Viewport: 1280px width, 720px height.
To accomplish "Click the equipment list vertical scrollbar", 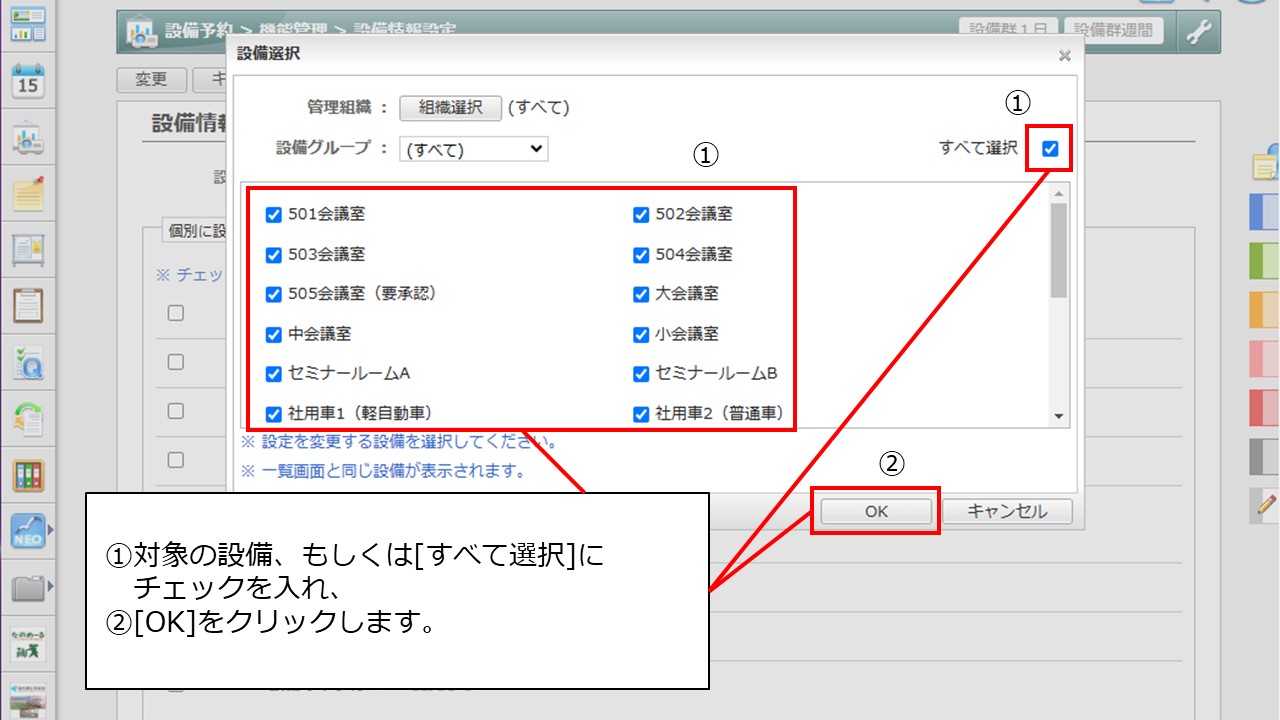I will [x=1058, y=250].
